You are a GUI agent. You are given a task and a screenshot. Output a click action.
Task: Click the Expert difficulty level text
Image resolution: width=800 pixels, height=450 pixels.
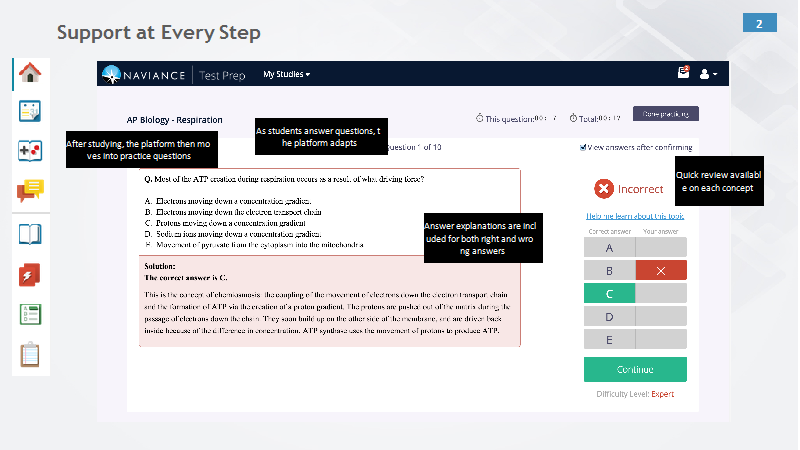[x=662, y=394]
